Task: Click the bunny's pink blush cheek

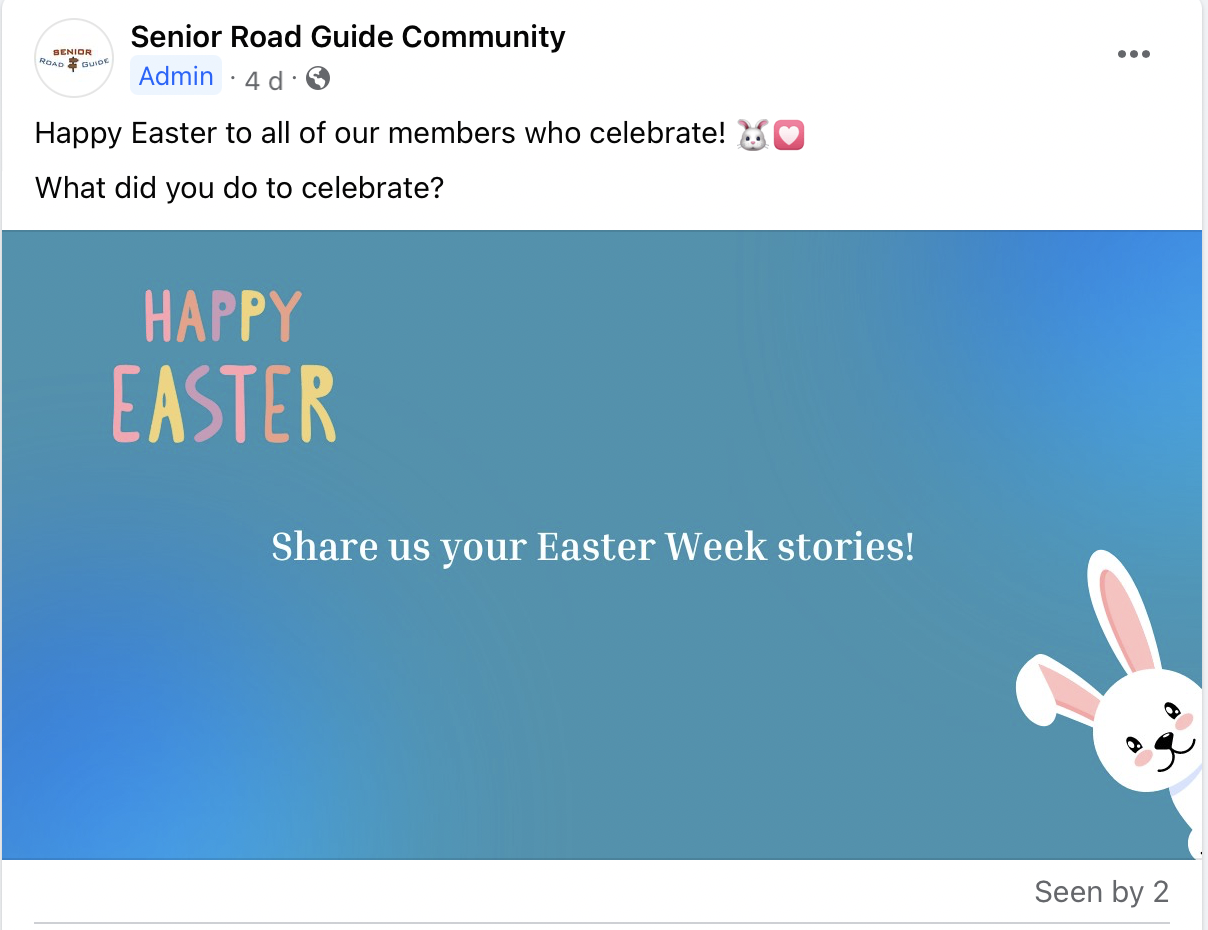Action: [1143, 759]
